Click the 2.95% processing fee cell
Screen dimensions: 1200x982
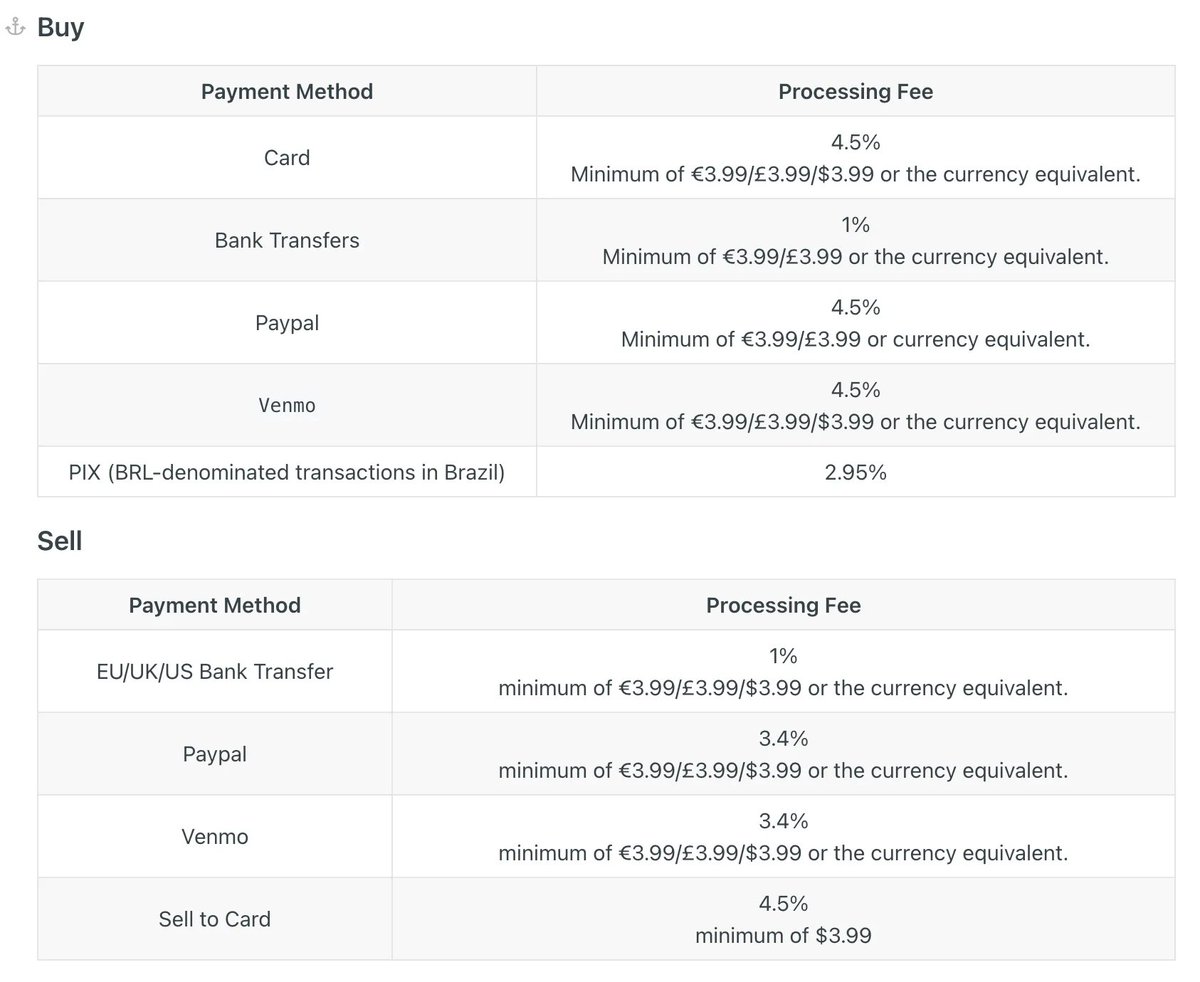(855, 472)
